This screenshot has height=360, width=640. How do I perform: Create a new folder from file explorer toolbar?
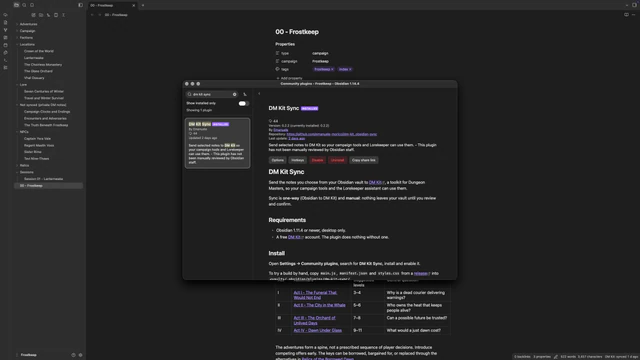41,15
